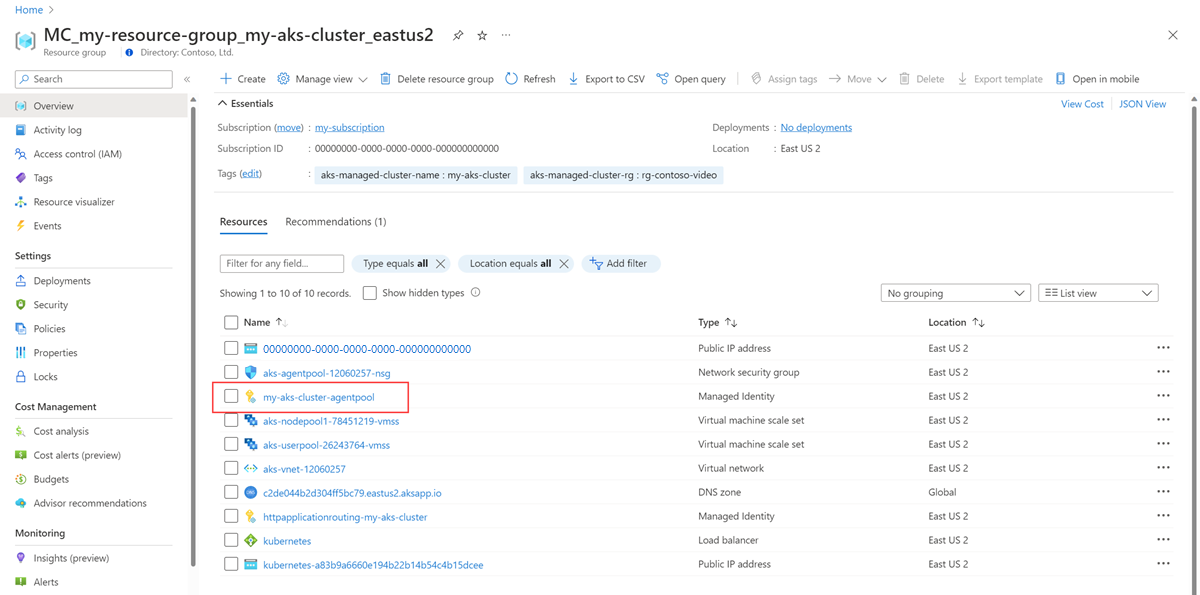Toggle Show hidden types checkbox
The image size is (1200, 595).
click(370, 293)
